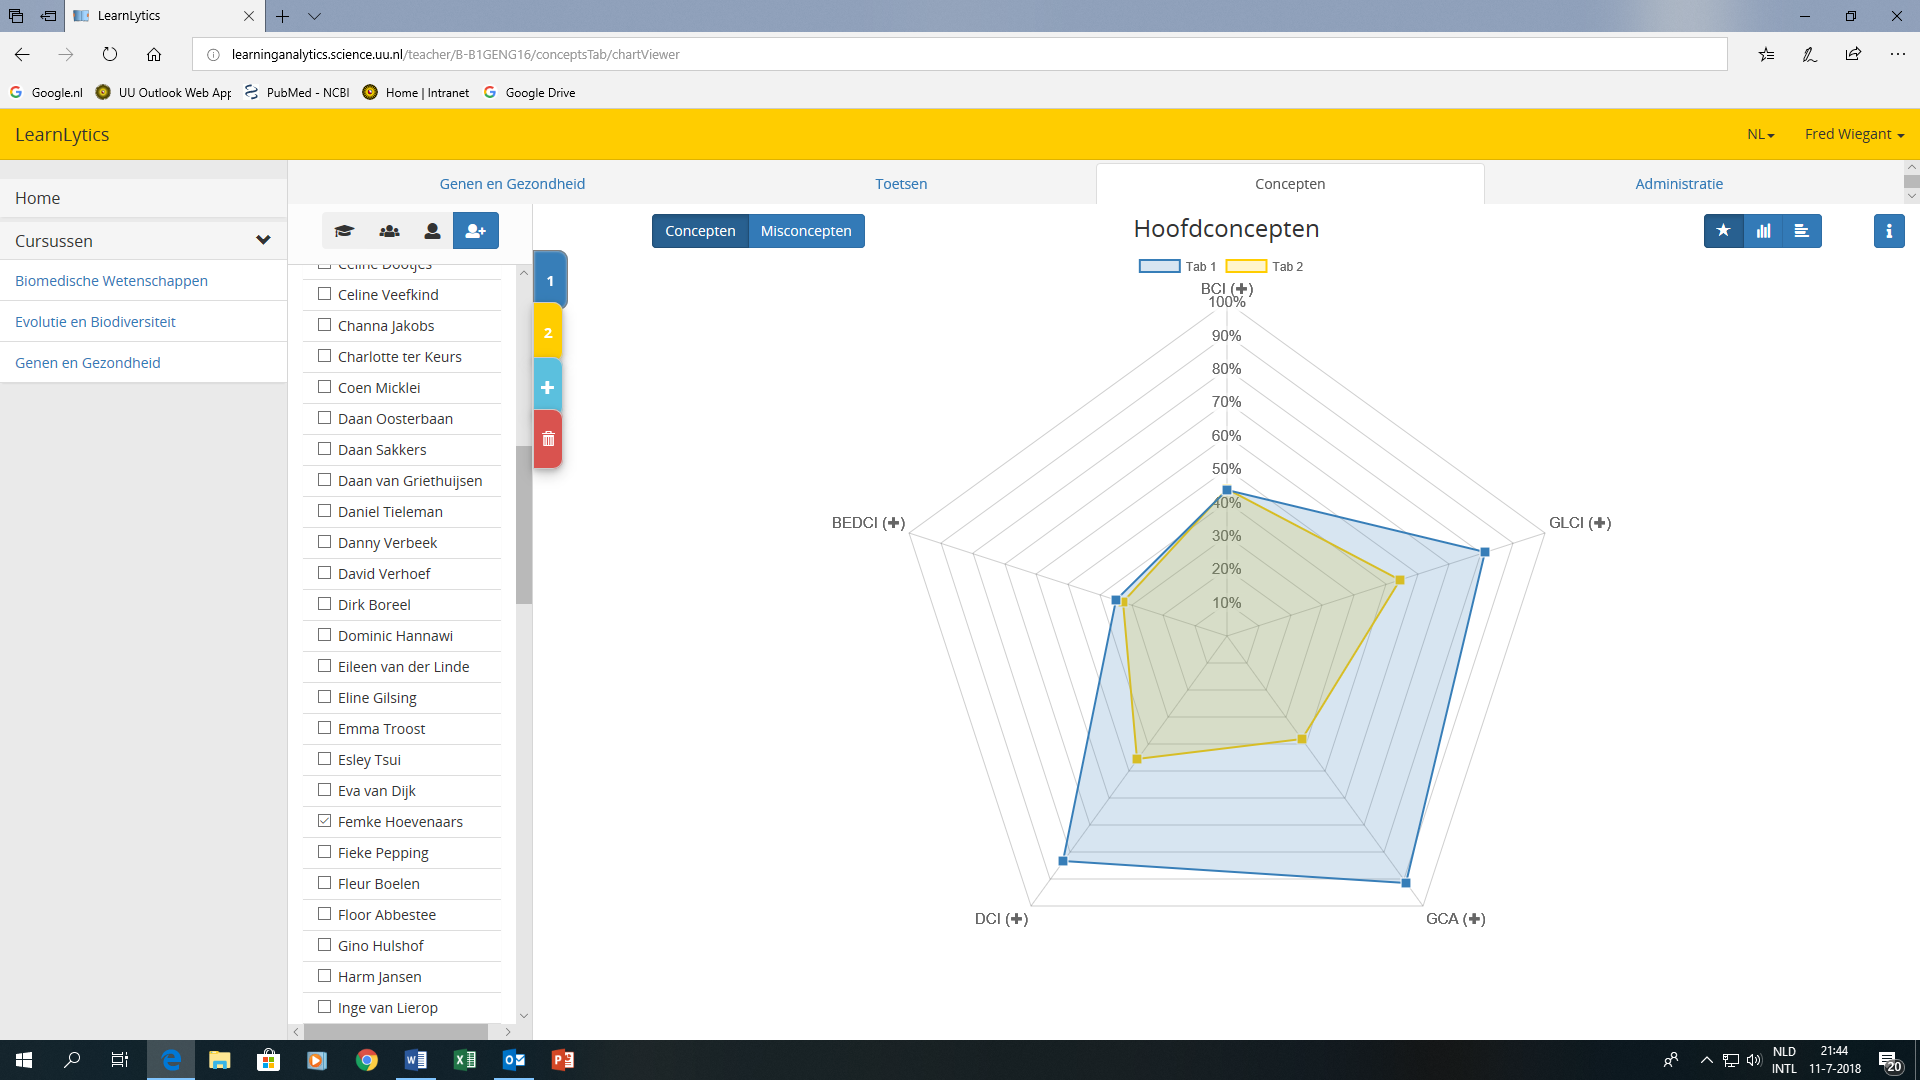Show Misconcepten chart
This screenshot has width=1920, height=1080.
click(x=806, y=231)
